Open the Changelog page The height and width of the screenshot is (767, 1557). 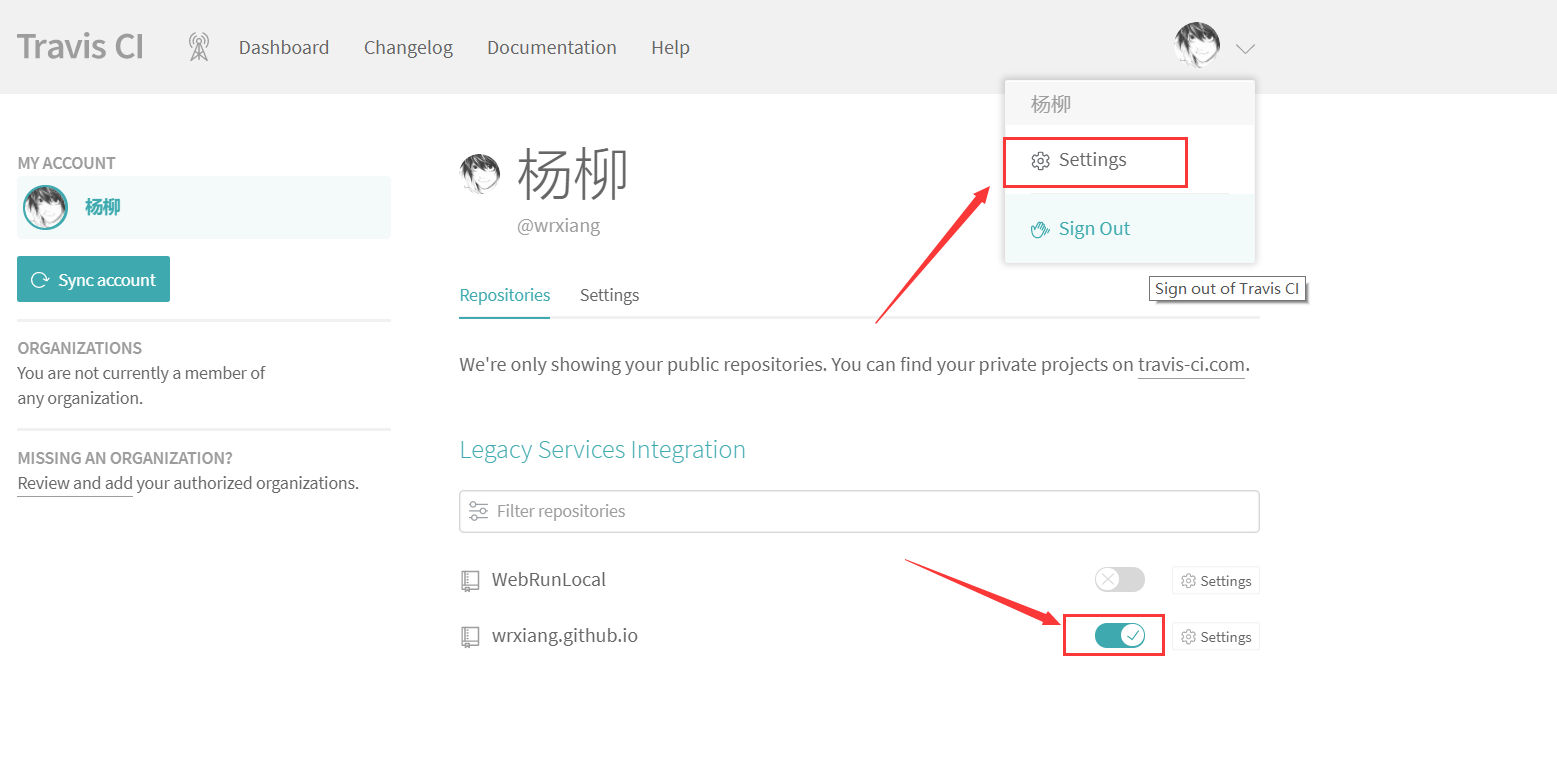pos(408,47)
